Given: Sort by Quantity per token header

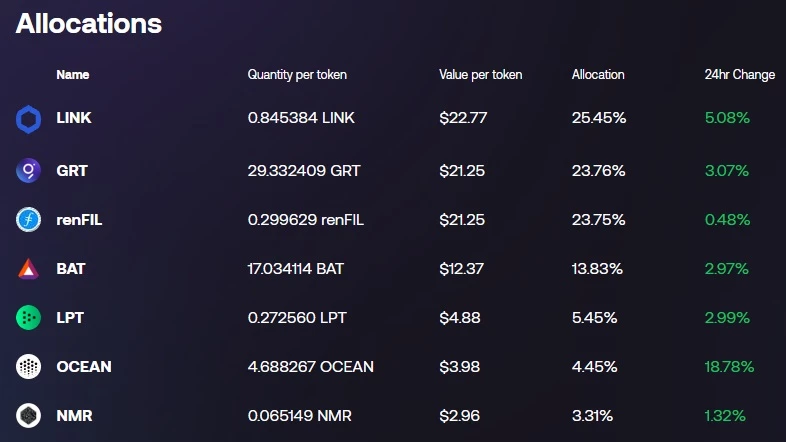Looking at the screenshot, I should pyautogui.click(x=297, y=75).
